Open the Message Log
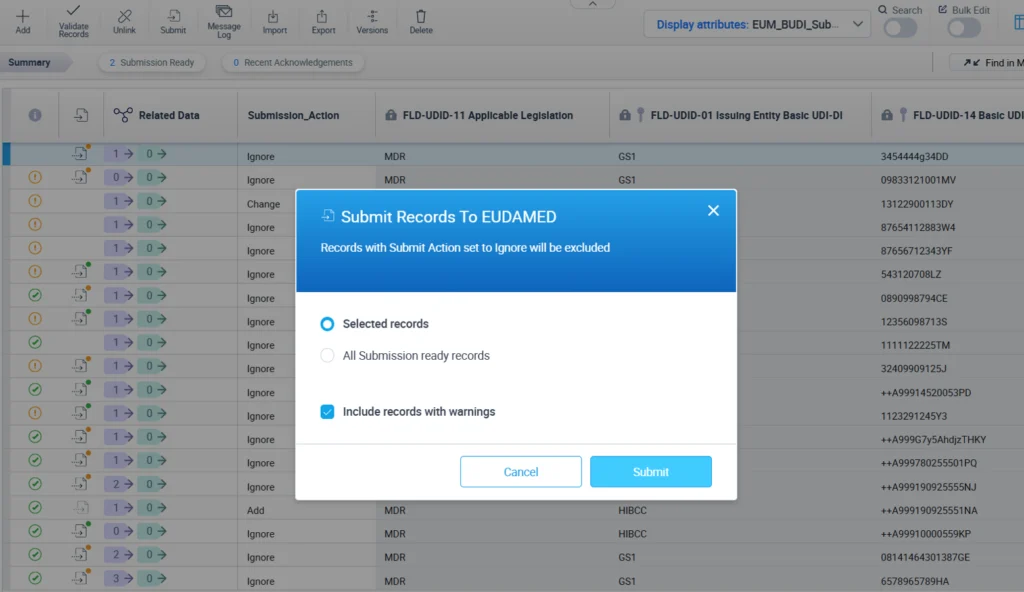1024x592 pixels. [x=224, y=21]
